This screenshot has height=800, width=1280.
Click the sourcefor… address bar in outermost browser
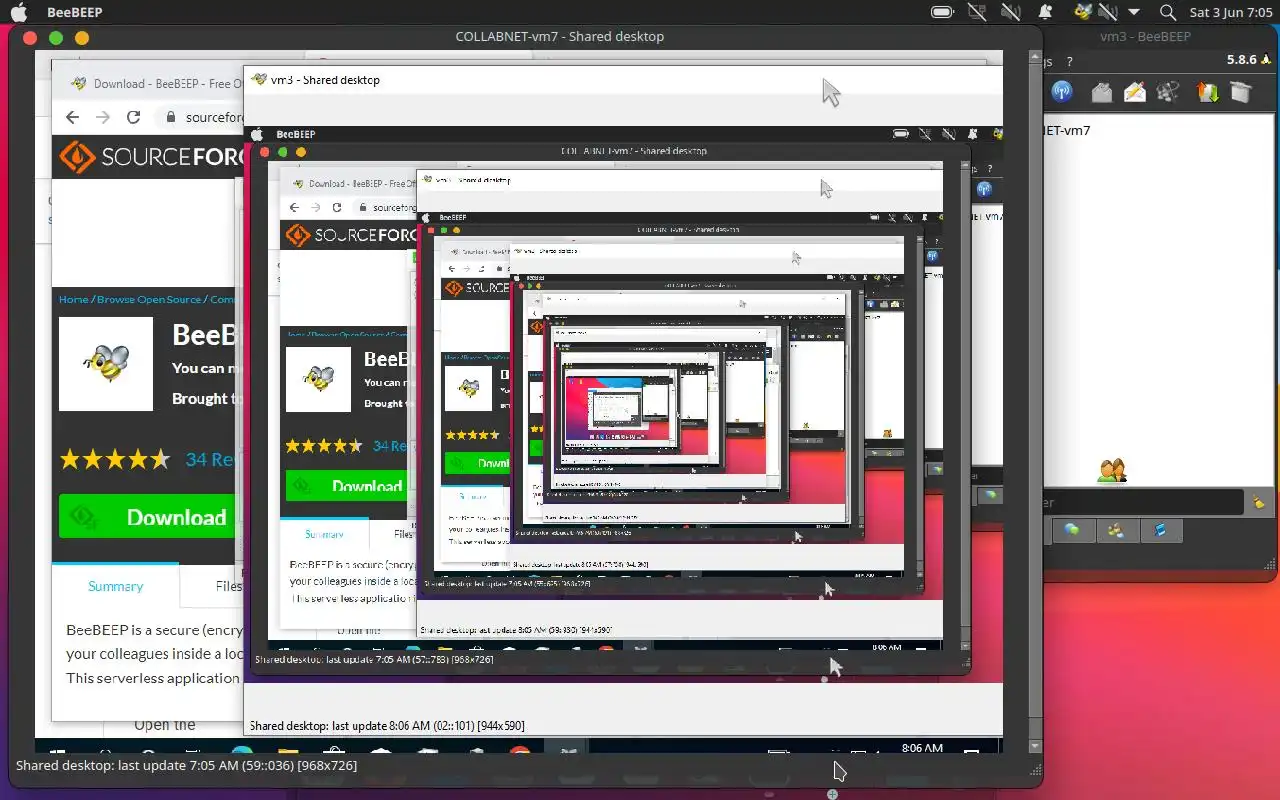pos(200,117)
